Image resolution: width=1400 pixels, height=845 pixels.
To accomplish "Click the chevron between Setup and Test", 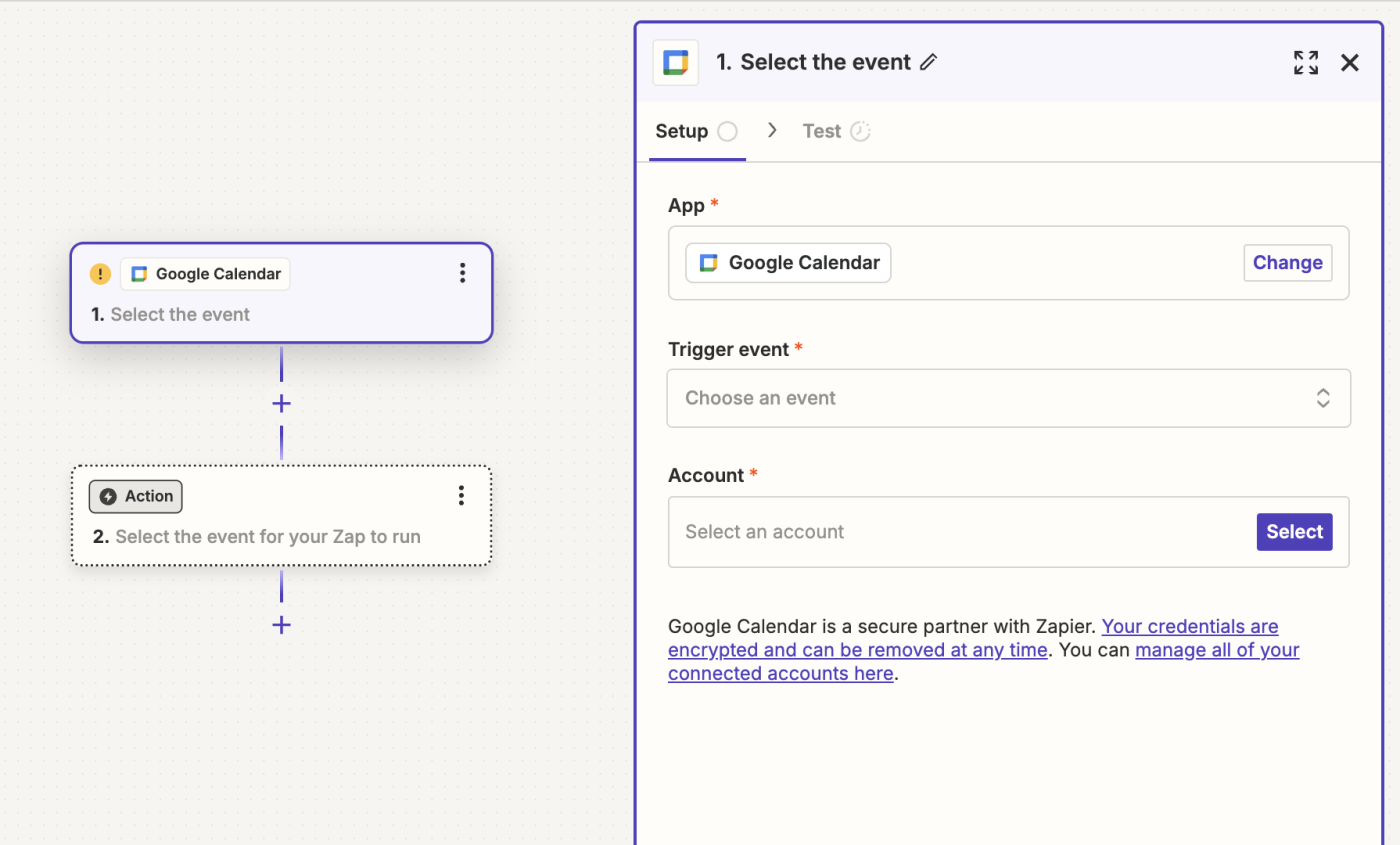I will click(772, 131).
